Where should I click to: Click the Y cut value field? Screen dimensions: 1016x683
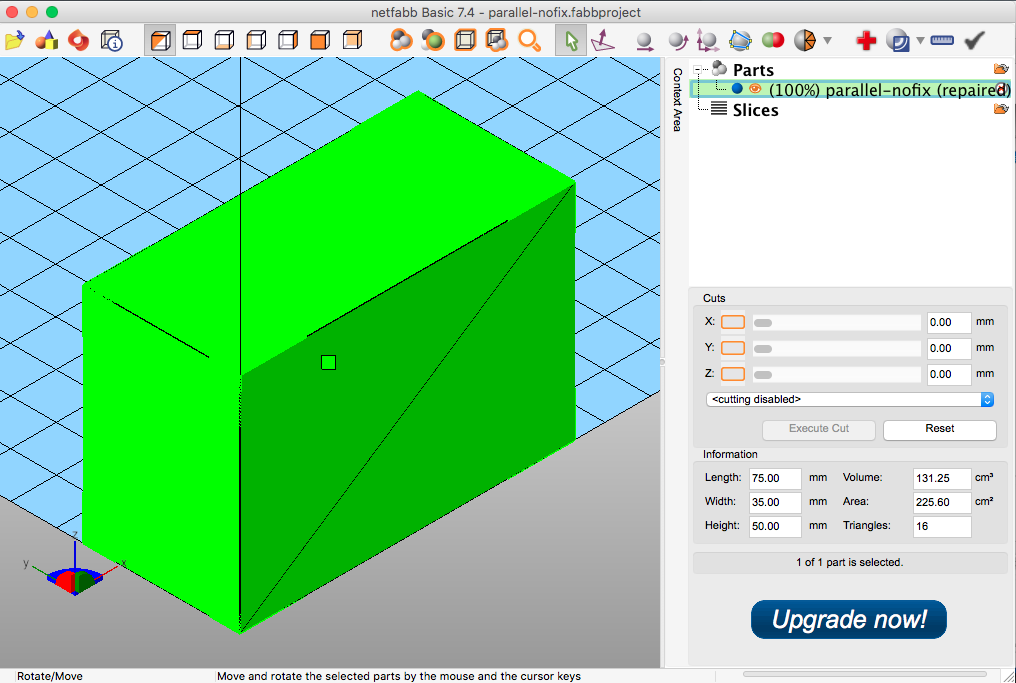949,348
